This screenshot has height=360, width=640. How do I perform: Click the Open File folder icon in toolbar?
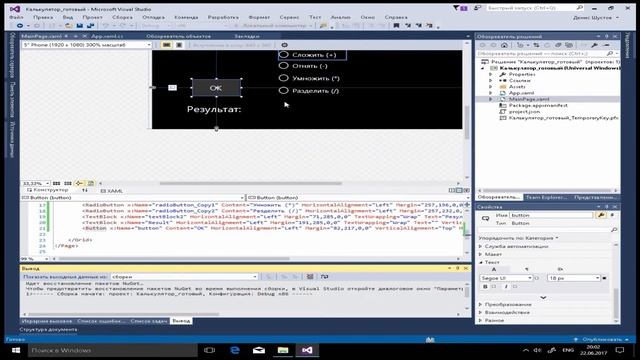tap(69, 26)
